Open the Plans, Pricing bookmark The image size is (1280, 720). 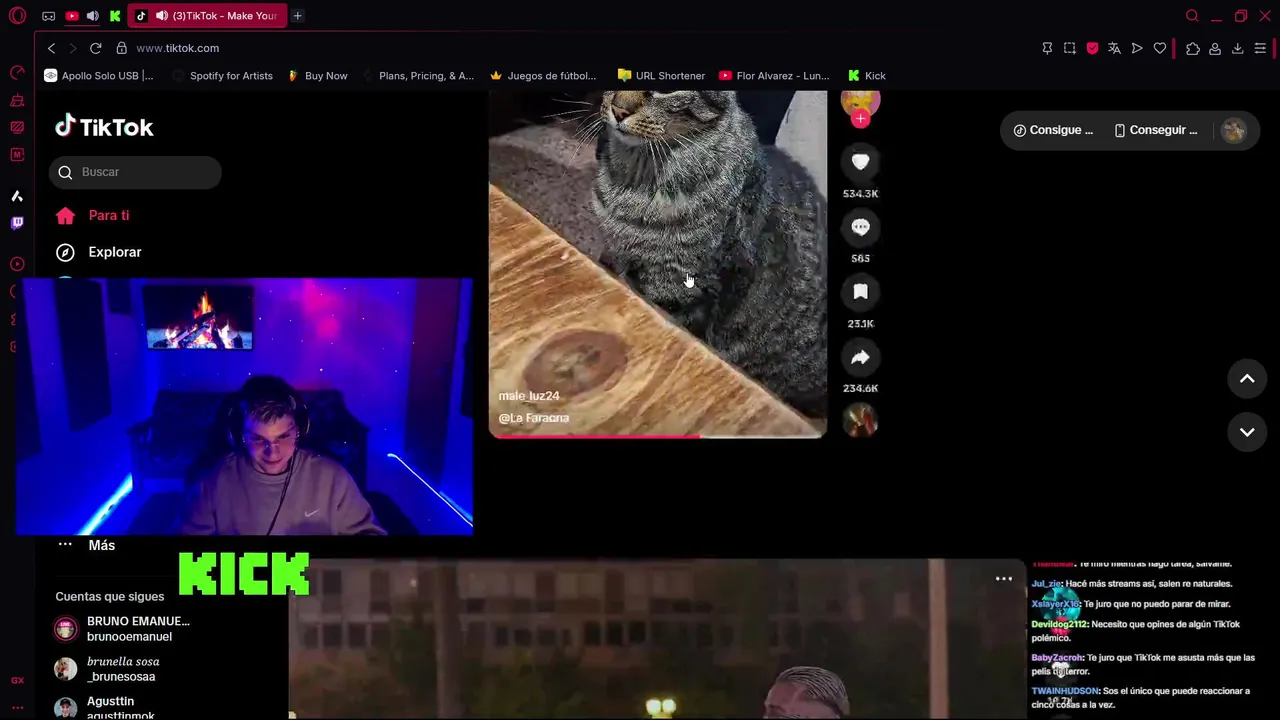[418, 76]
